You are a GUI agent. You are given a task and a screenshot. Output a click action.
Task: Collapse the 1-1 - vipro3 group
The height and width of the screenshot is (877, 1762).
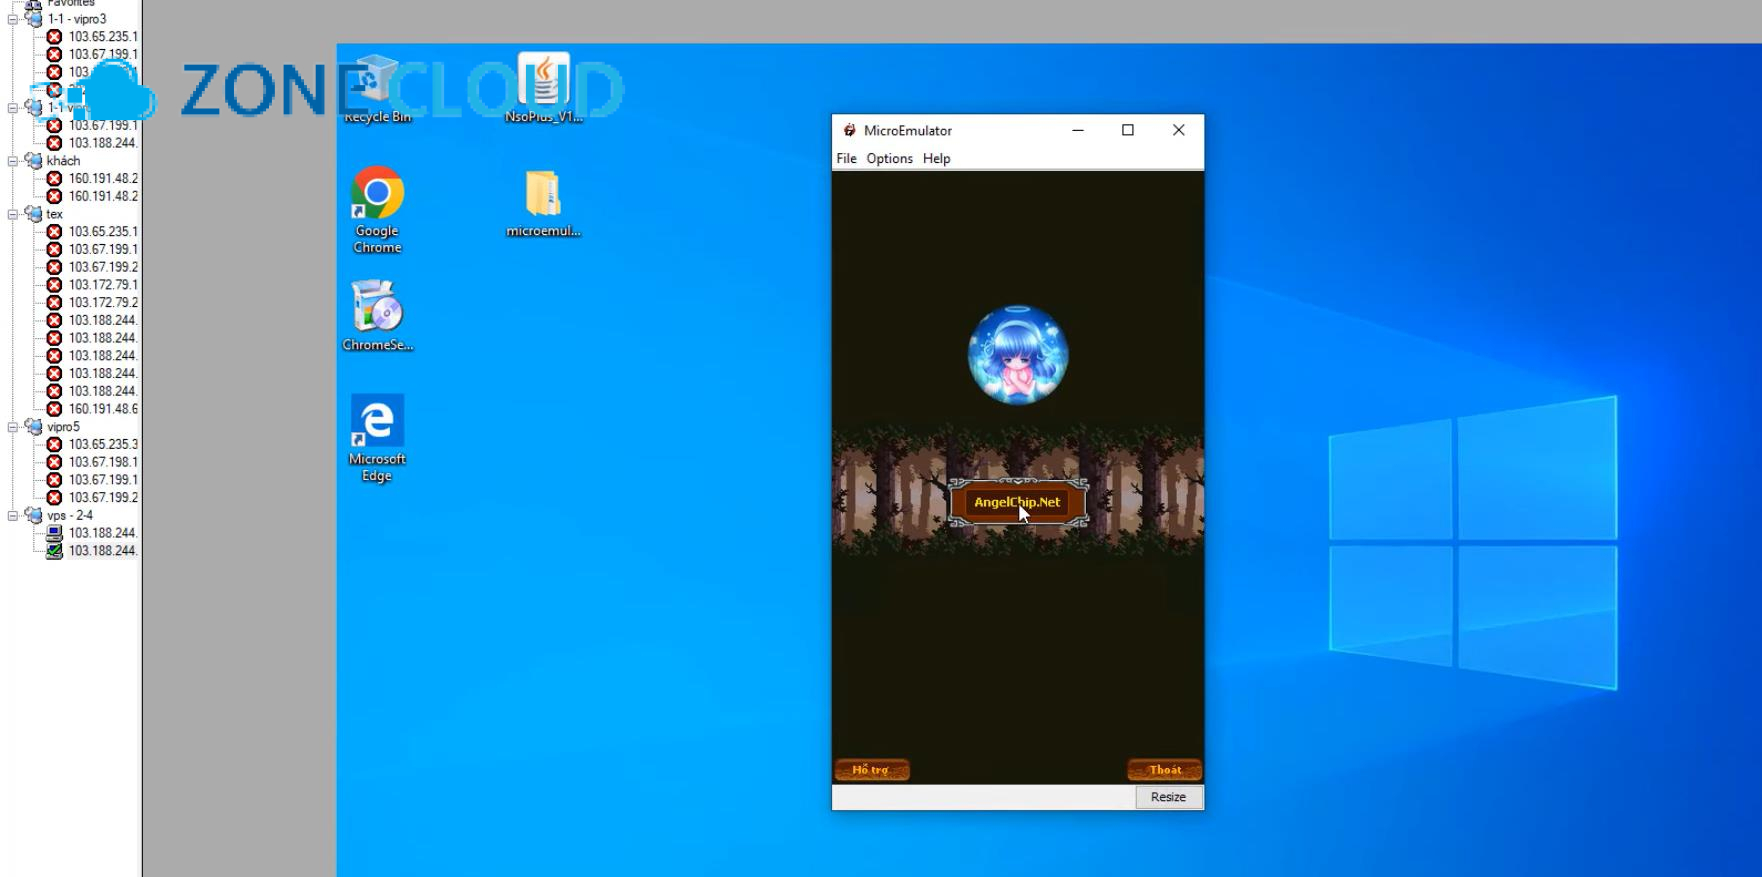point(13,19)
